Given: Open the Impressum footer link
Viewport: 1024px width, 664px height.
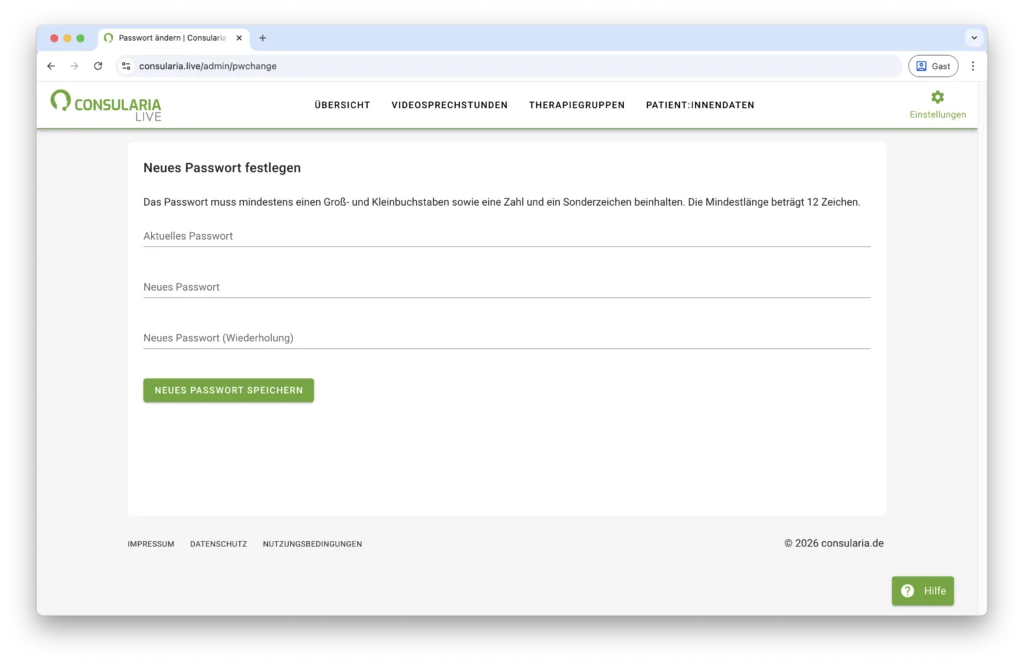Looking at the screenshot, I should coord(151,544).
